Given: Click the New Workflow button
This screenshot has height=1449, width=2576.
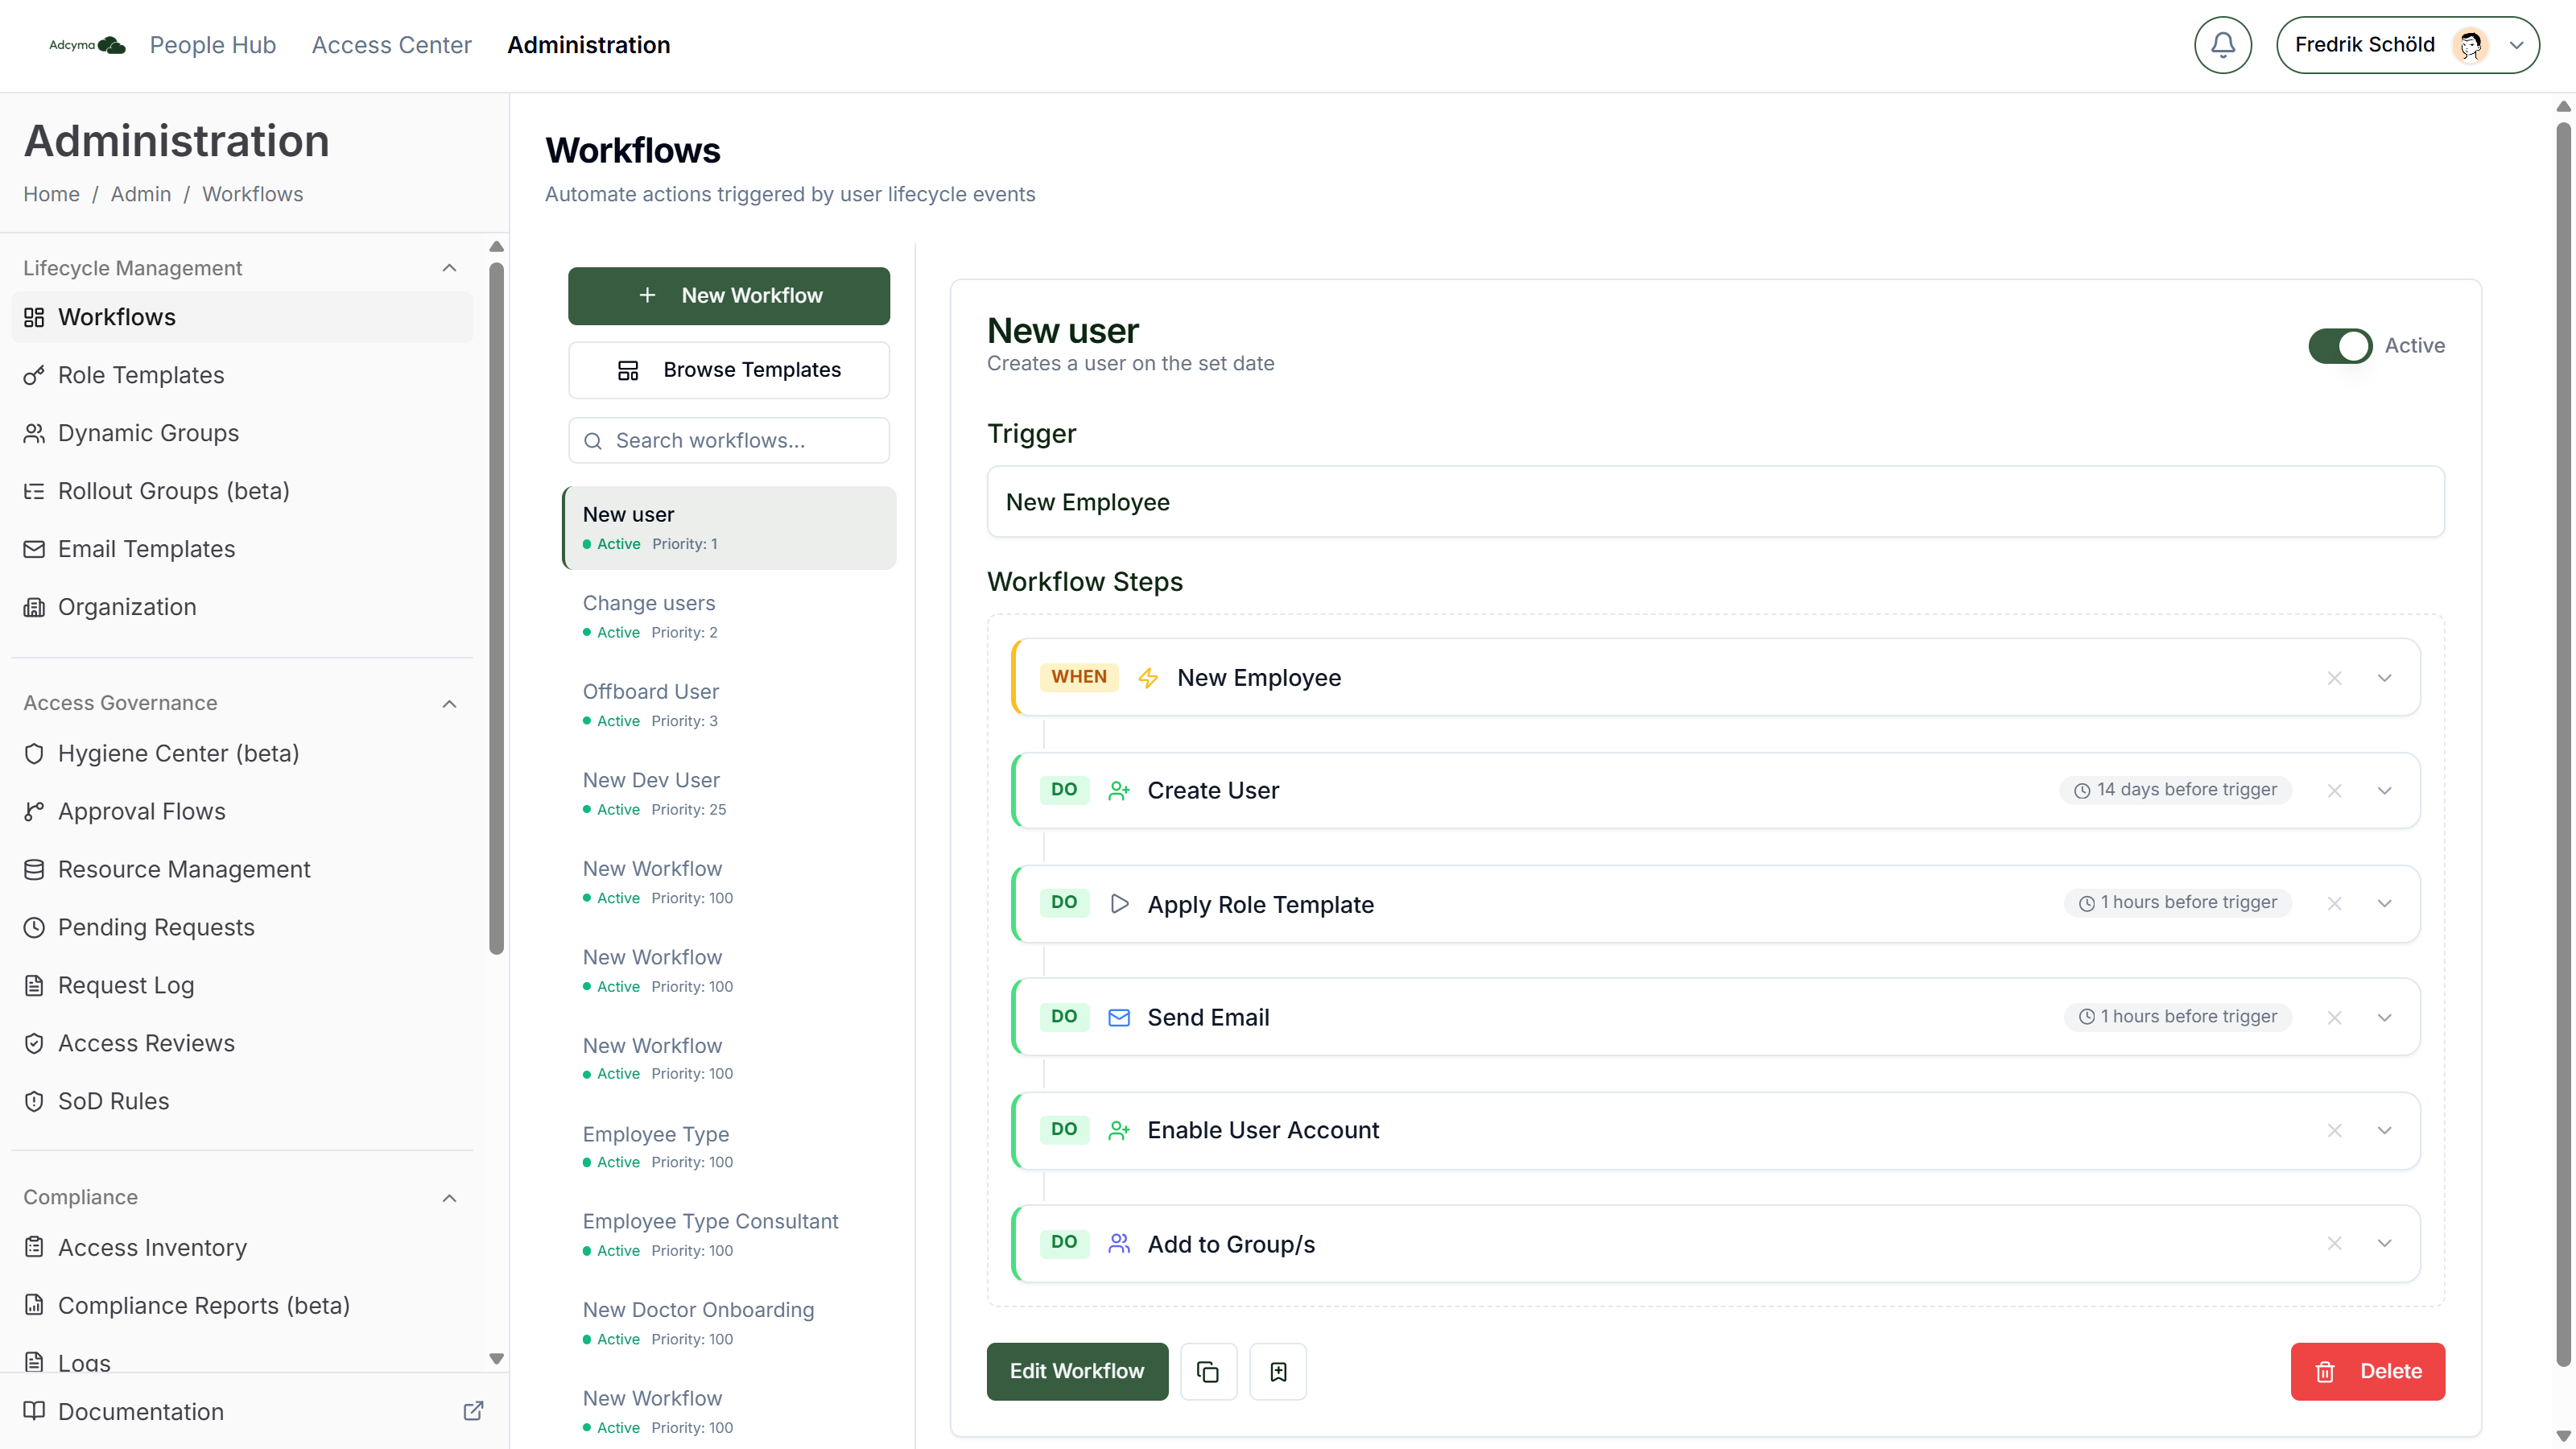Looking at the screenshot, I should 729,295.
